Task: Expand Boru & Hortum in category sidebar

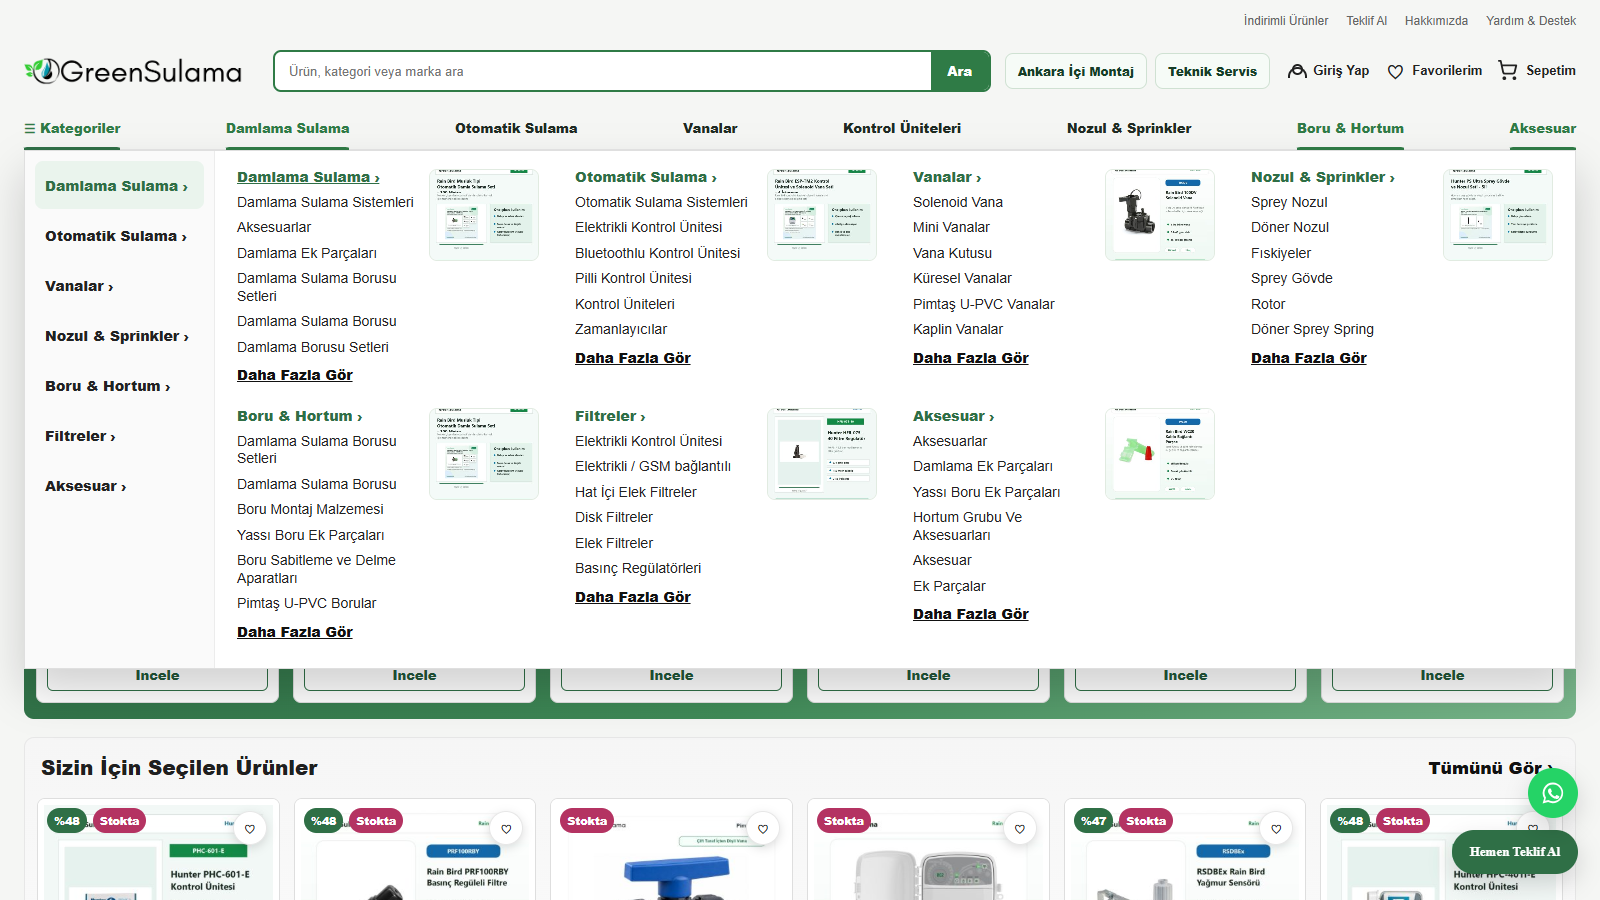Action: pos(119,386)
